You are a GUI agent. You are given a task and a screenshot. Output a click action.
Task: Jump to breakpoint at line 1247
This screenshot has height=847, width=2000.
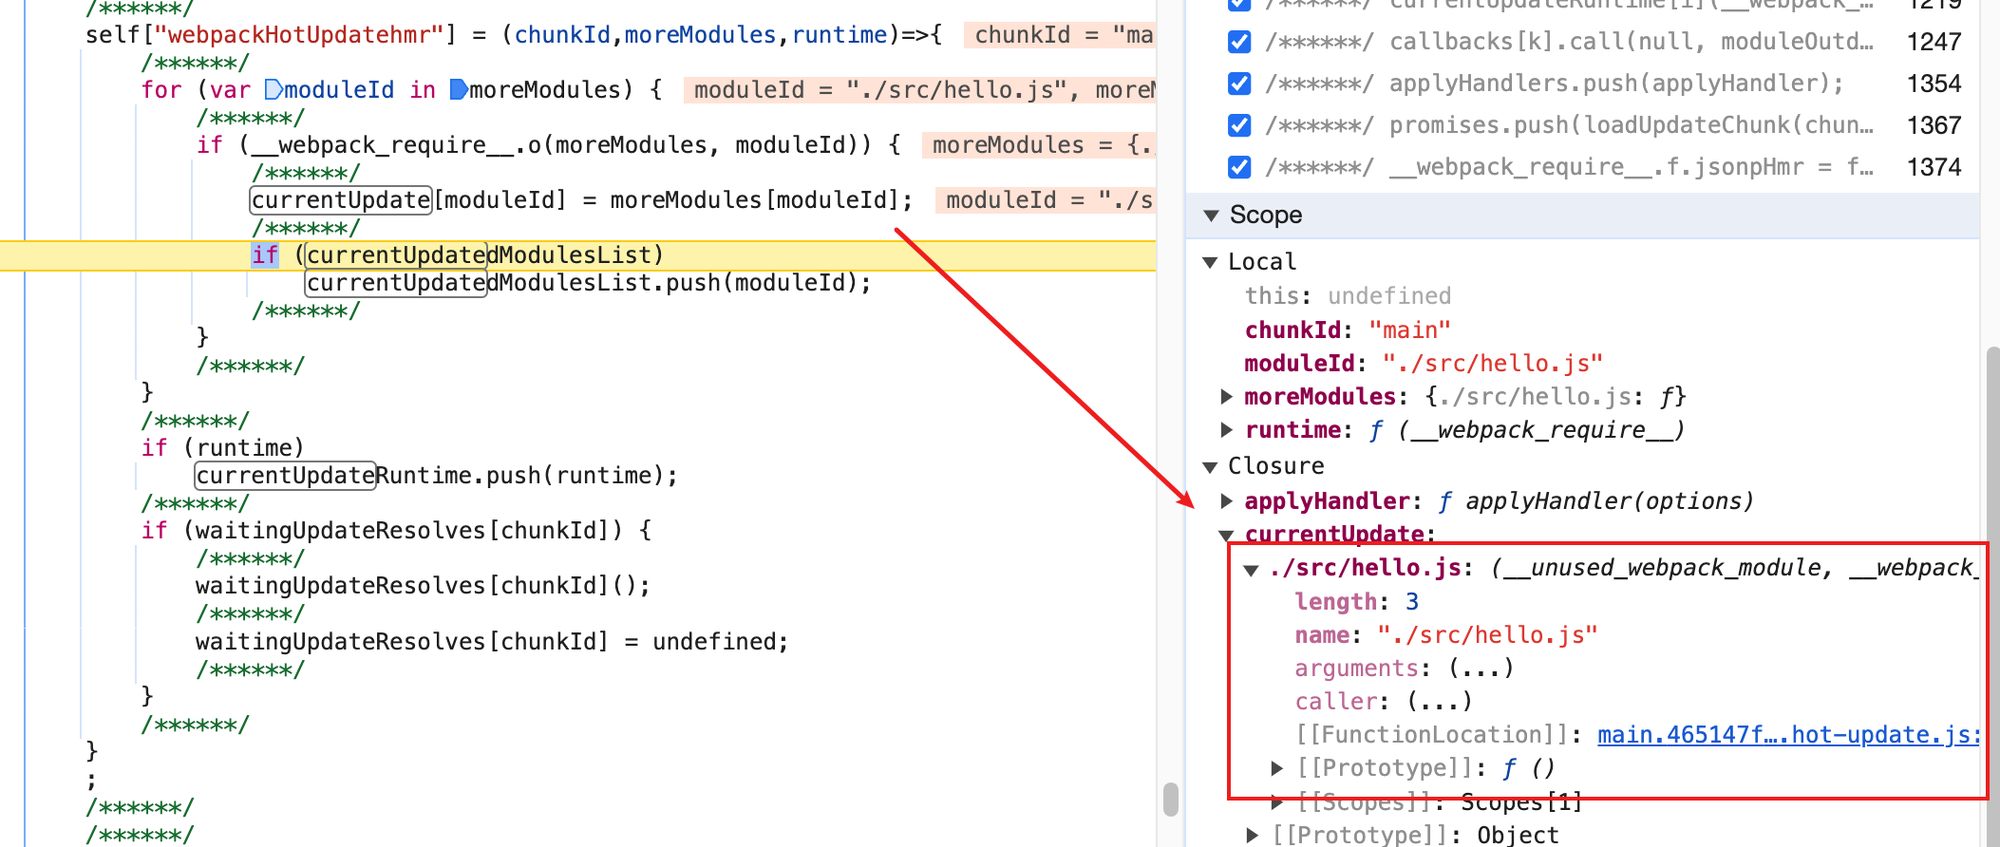point(1933,42)
